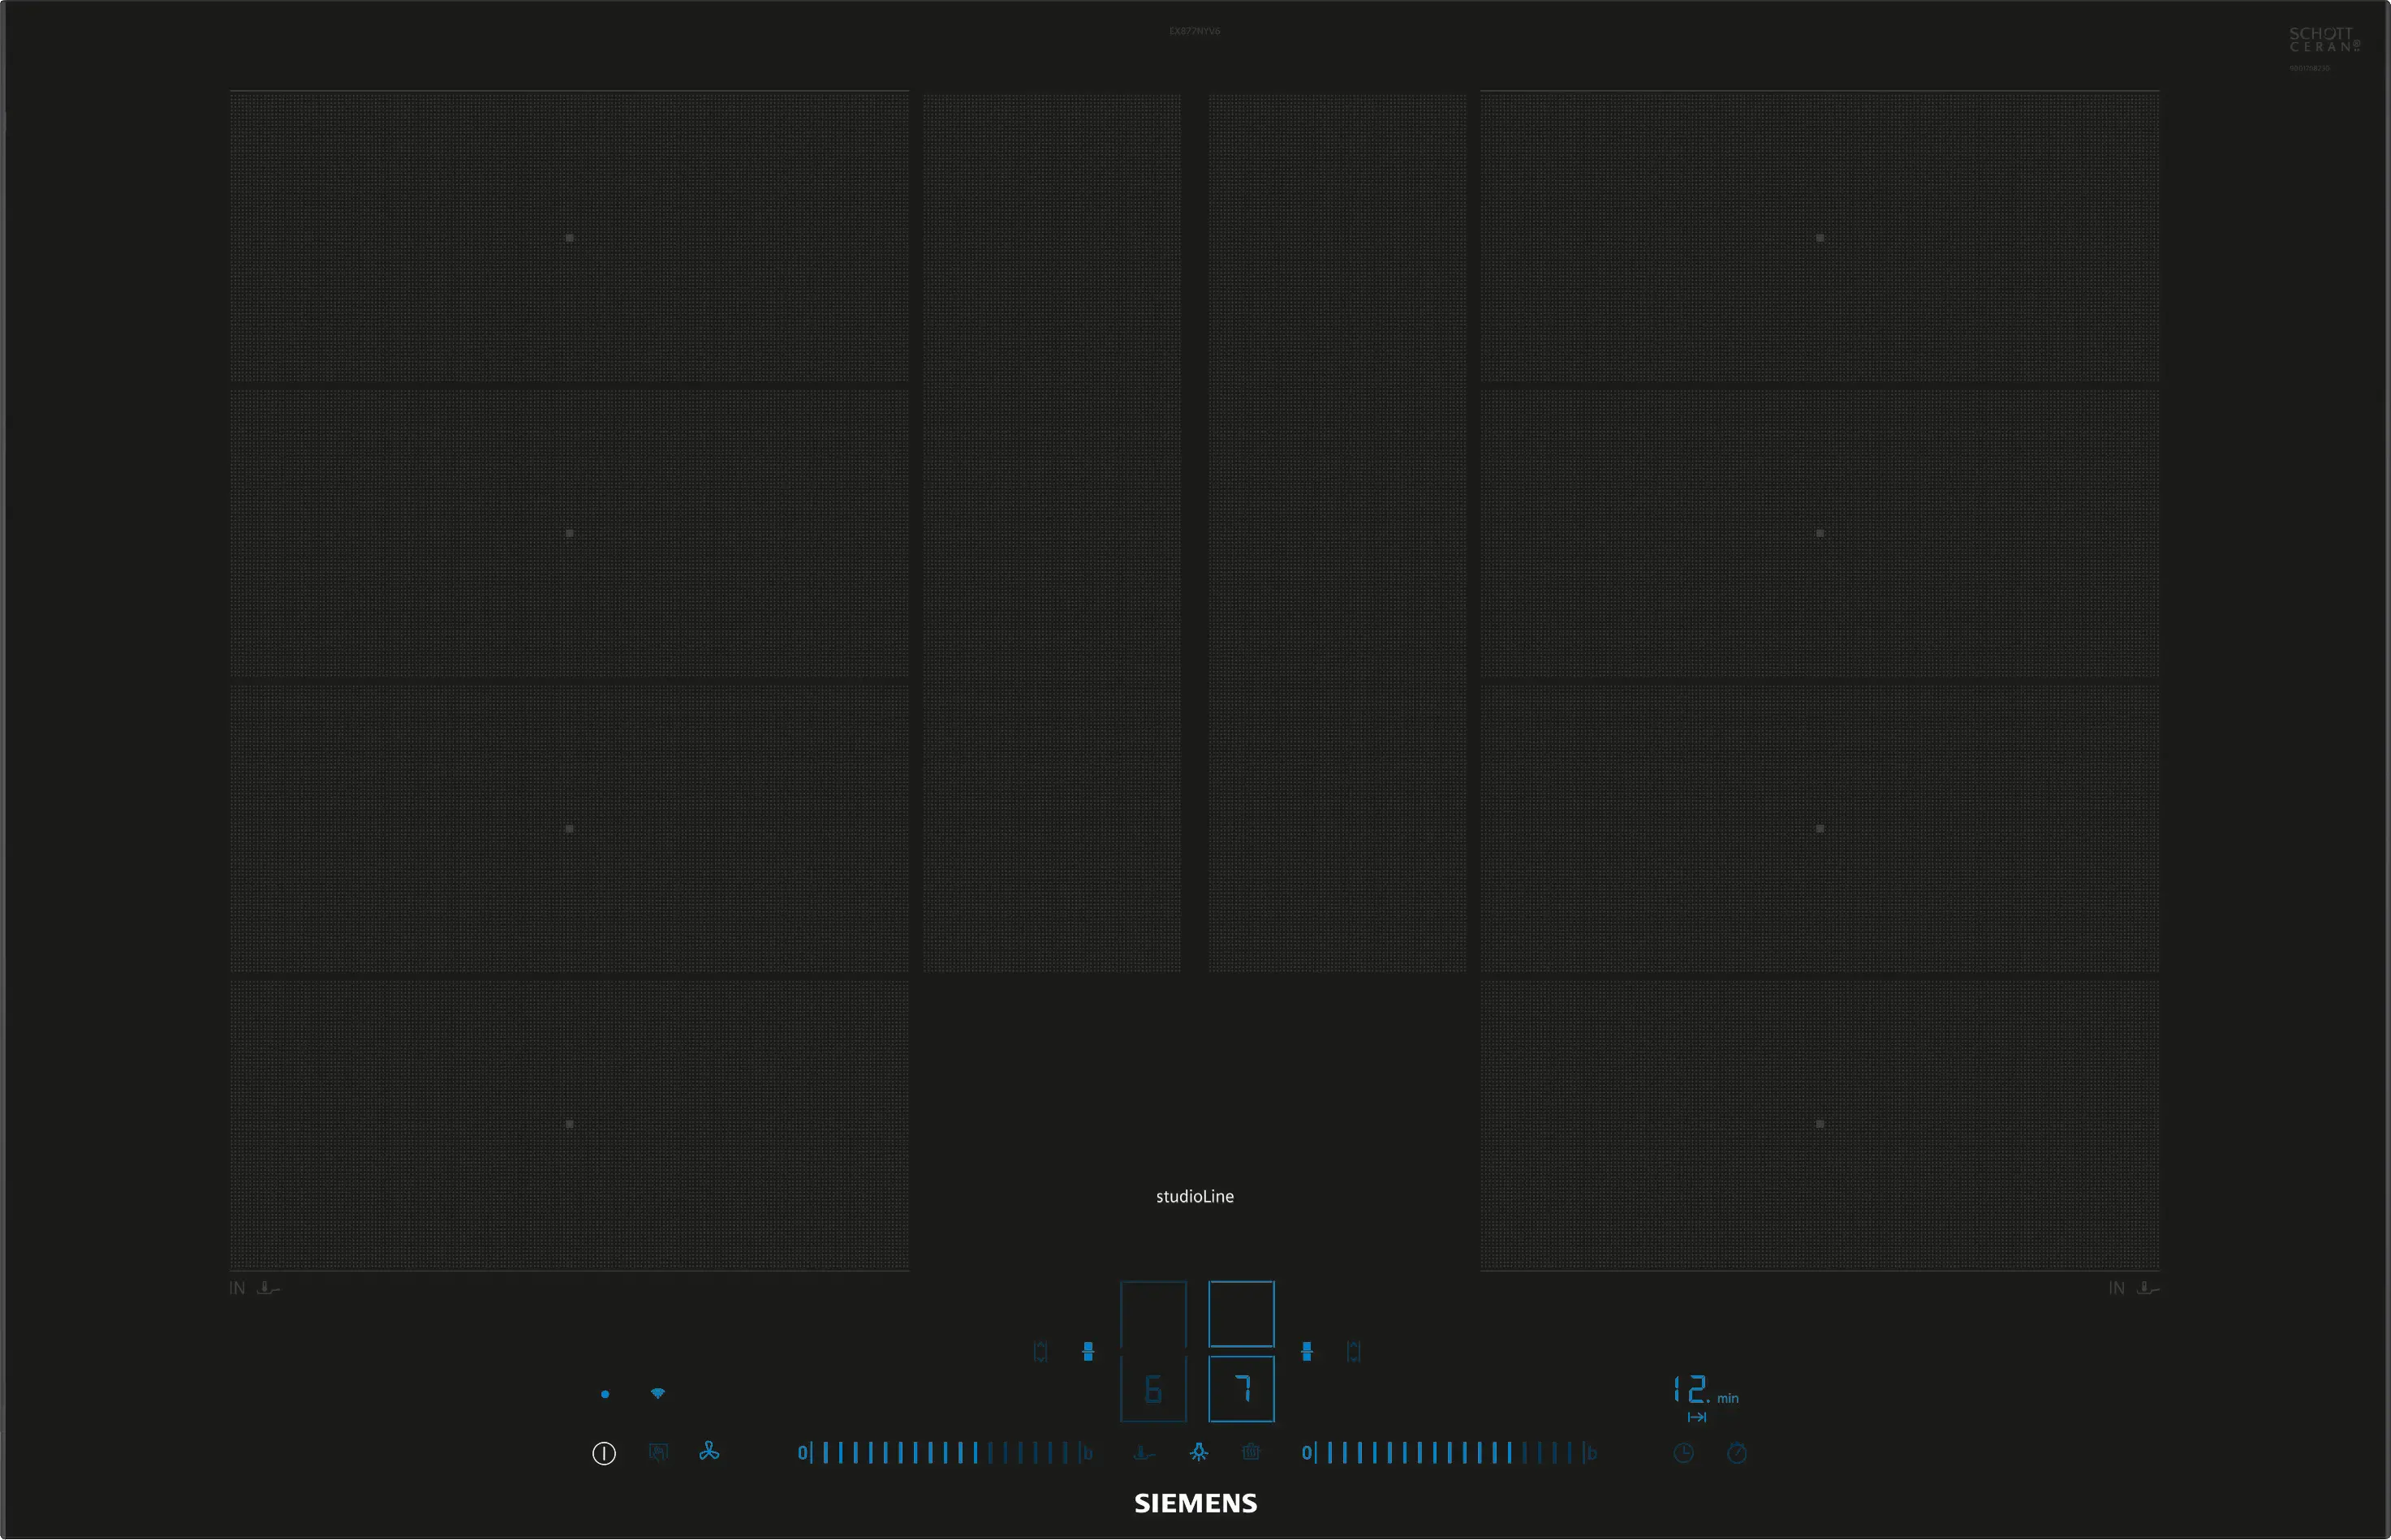The image size is (2391, 1540).
Task: Set right power slider to zero
Action: [1306, 1453]
